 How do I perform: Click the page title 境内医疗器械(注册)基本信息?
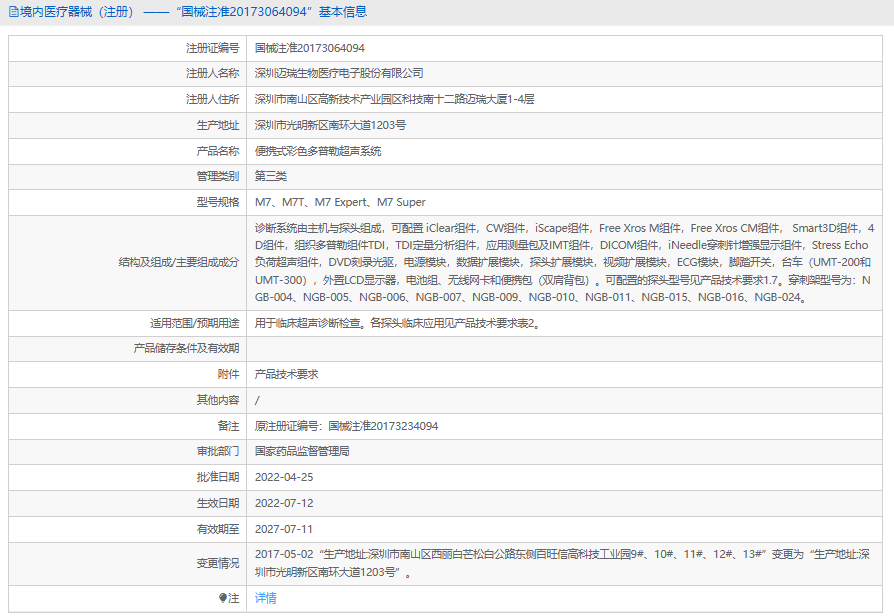(193, 12)
